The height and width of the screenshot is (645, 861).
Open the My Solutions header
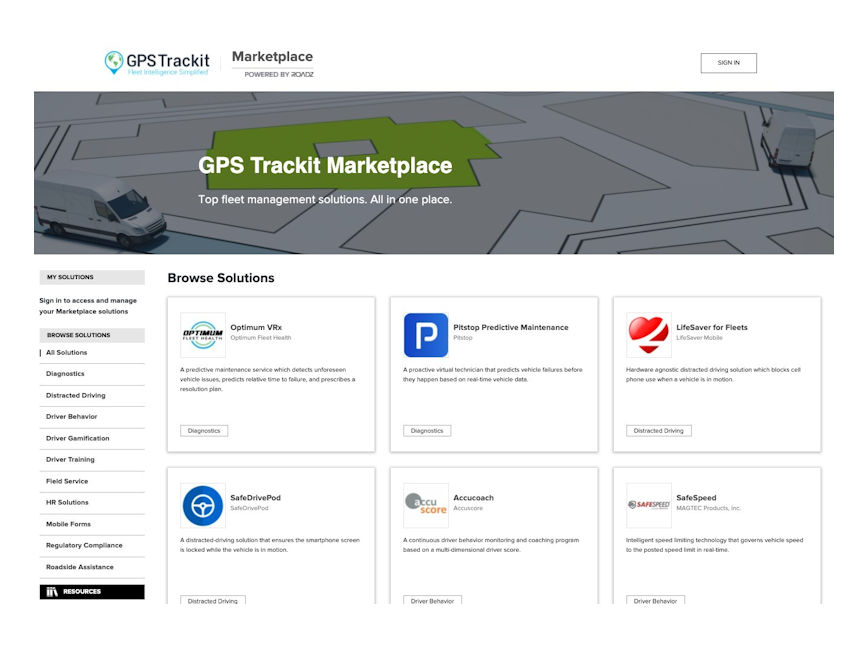pyautogui.click(x=92, y=277)
